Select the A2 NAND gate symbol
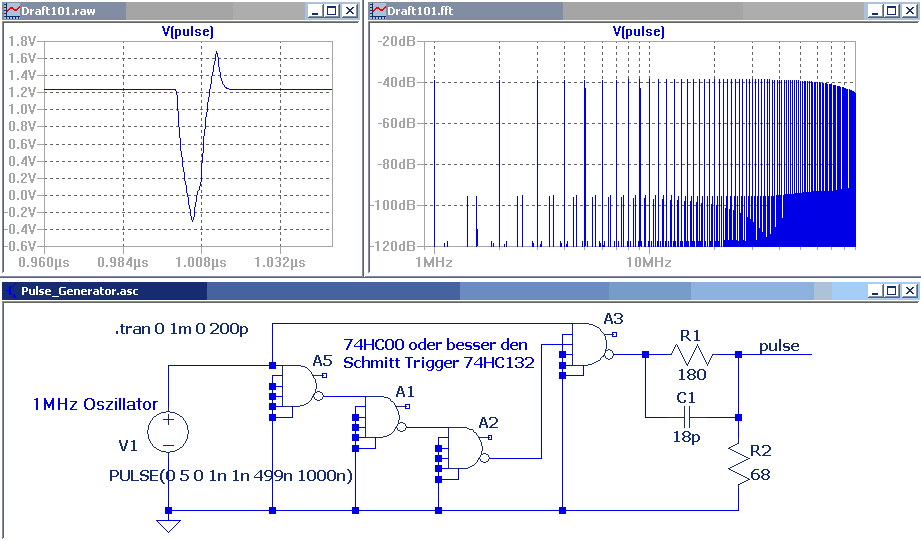 (x=465, y=448)
